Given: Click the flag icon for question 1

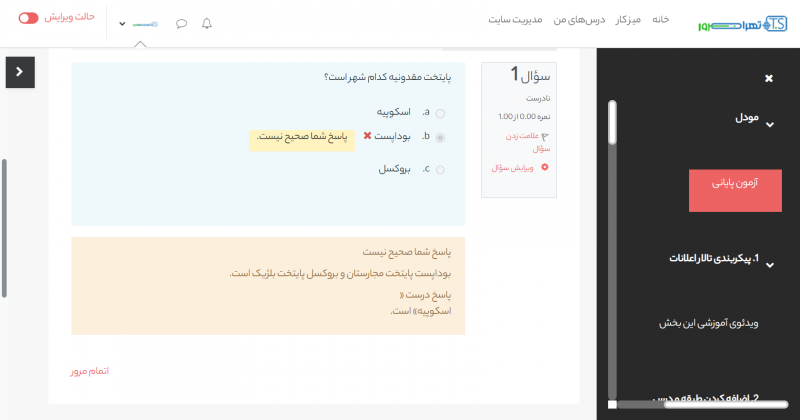Looking at the screenshot, I should click(545, 136).
